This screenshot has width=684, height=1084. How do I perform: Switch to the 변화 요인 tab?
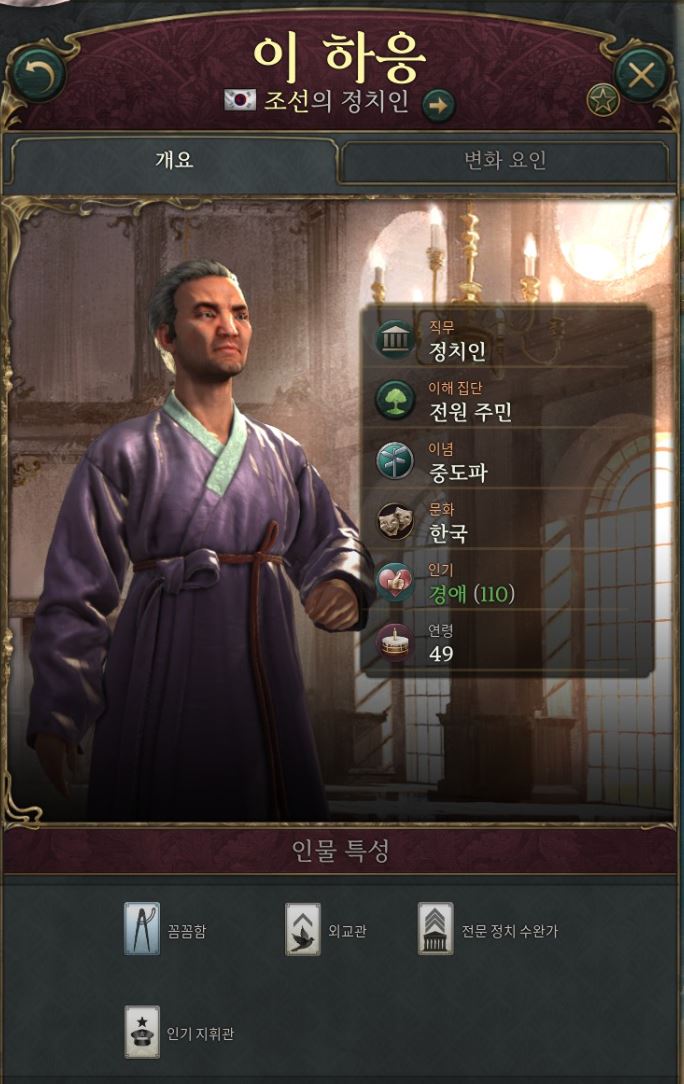(505, 161)
